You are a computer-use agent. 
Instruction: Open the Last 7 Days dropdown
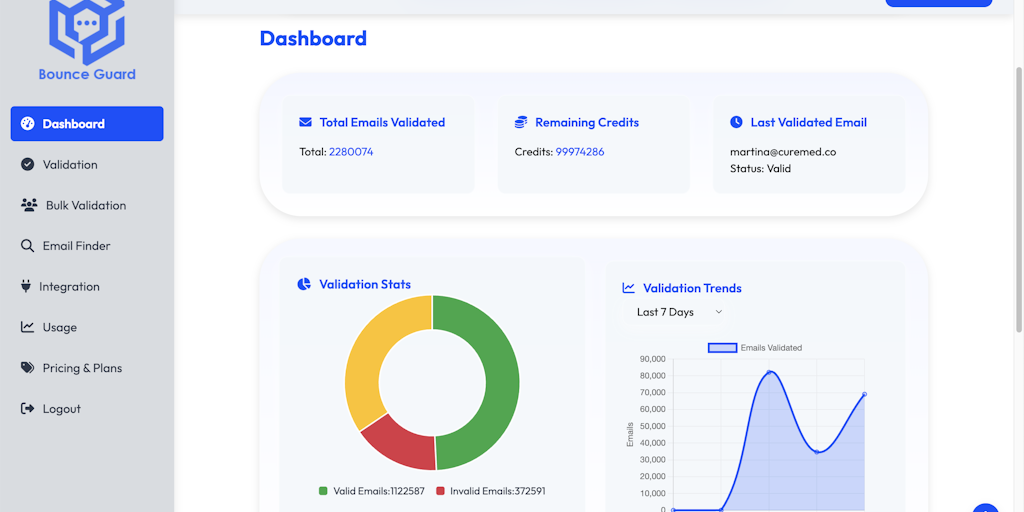click(676, 312)
